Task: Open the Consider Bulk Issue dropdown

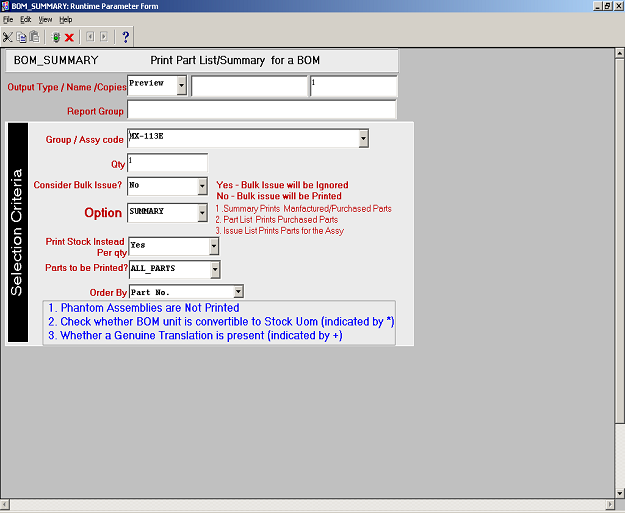Action: click(202, 185)
